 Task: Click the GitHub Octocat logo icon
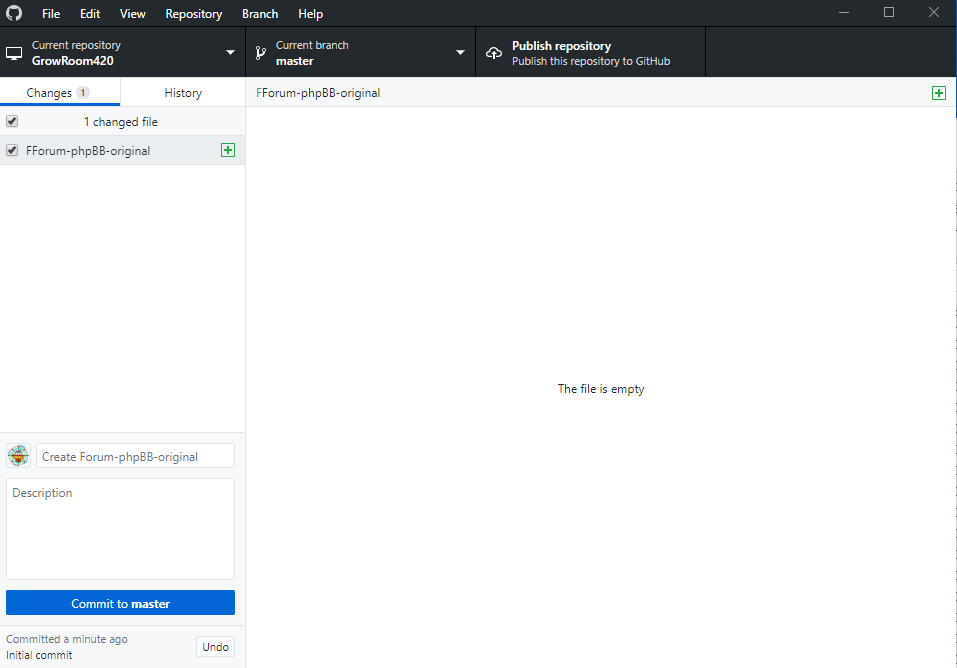(x=14, y=14)
